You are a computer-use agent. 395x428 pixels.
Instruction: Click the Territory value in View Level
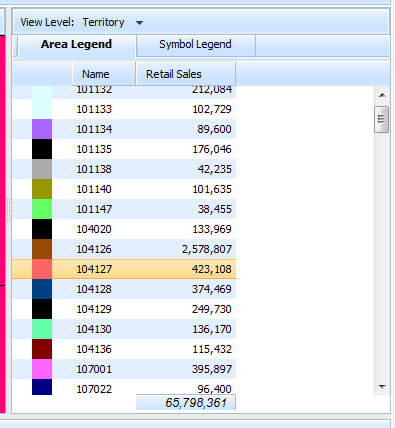point(103,22)
